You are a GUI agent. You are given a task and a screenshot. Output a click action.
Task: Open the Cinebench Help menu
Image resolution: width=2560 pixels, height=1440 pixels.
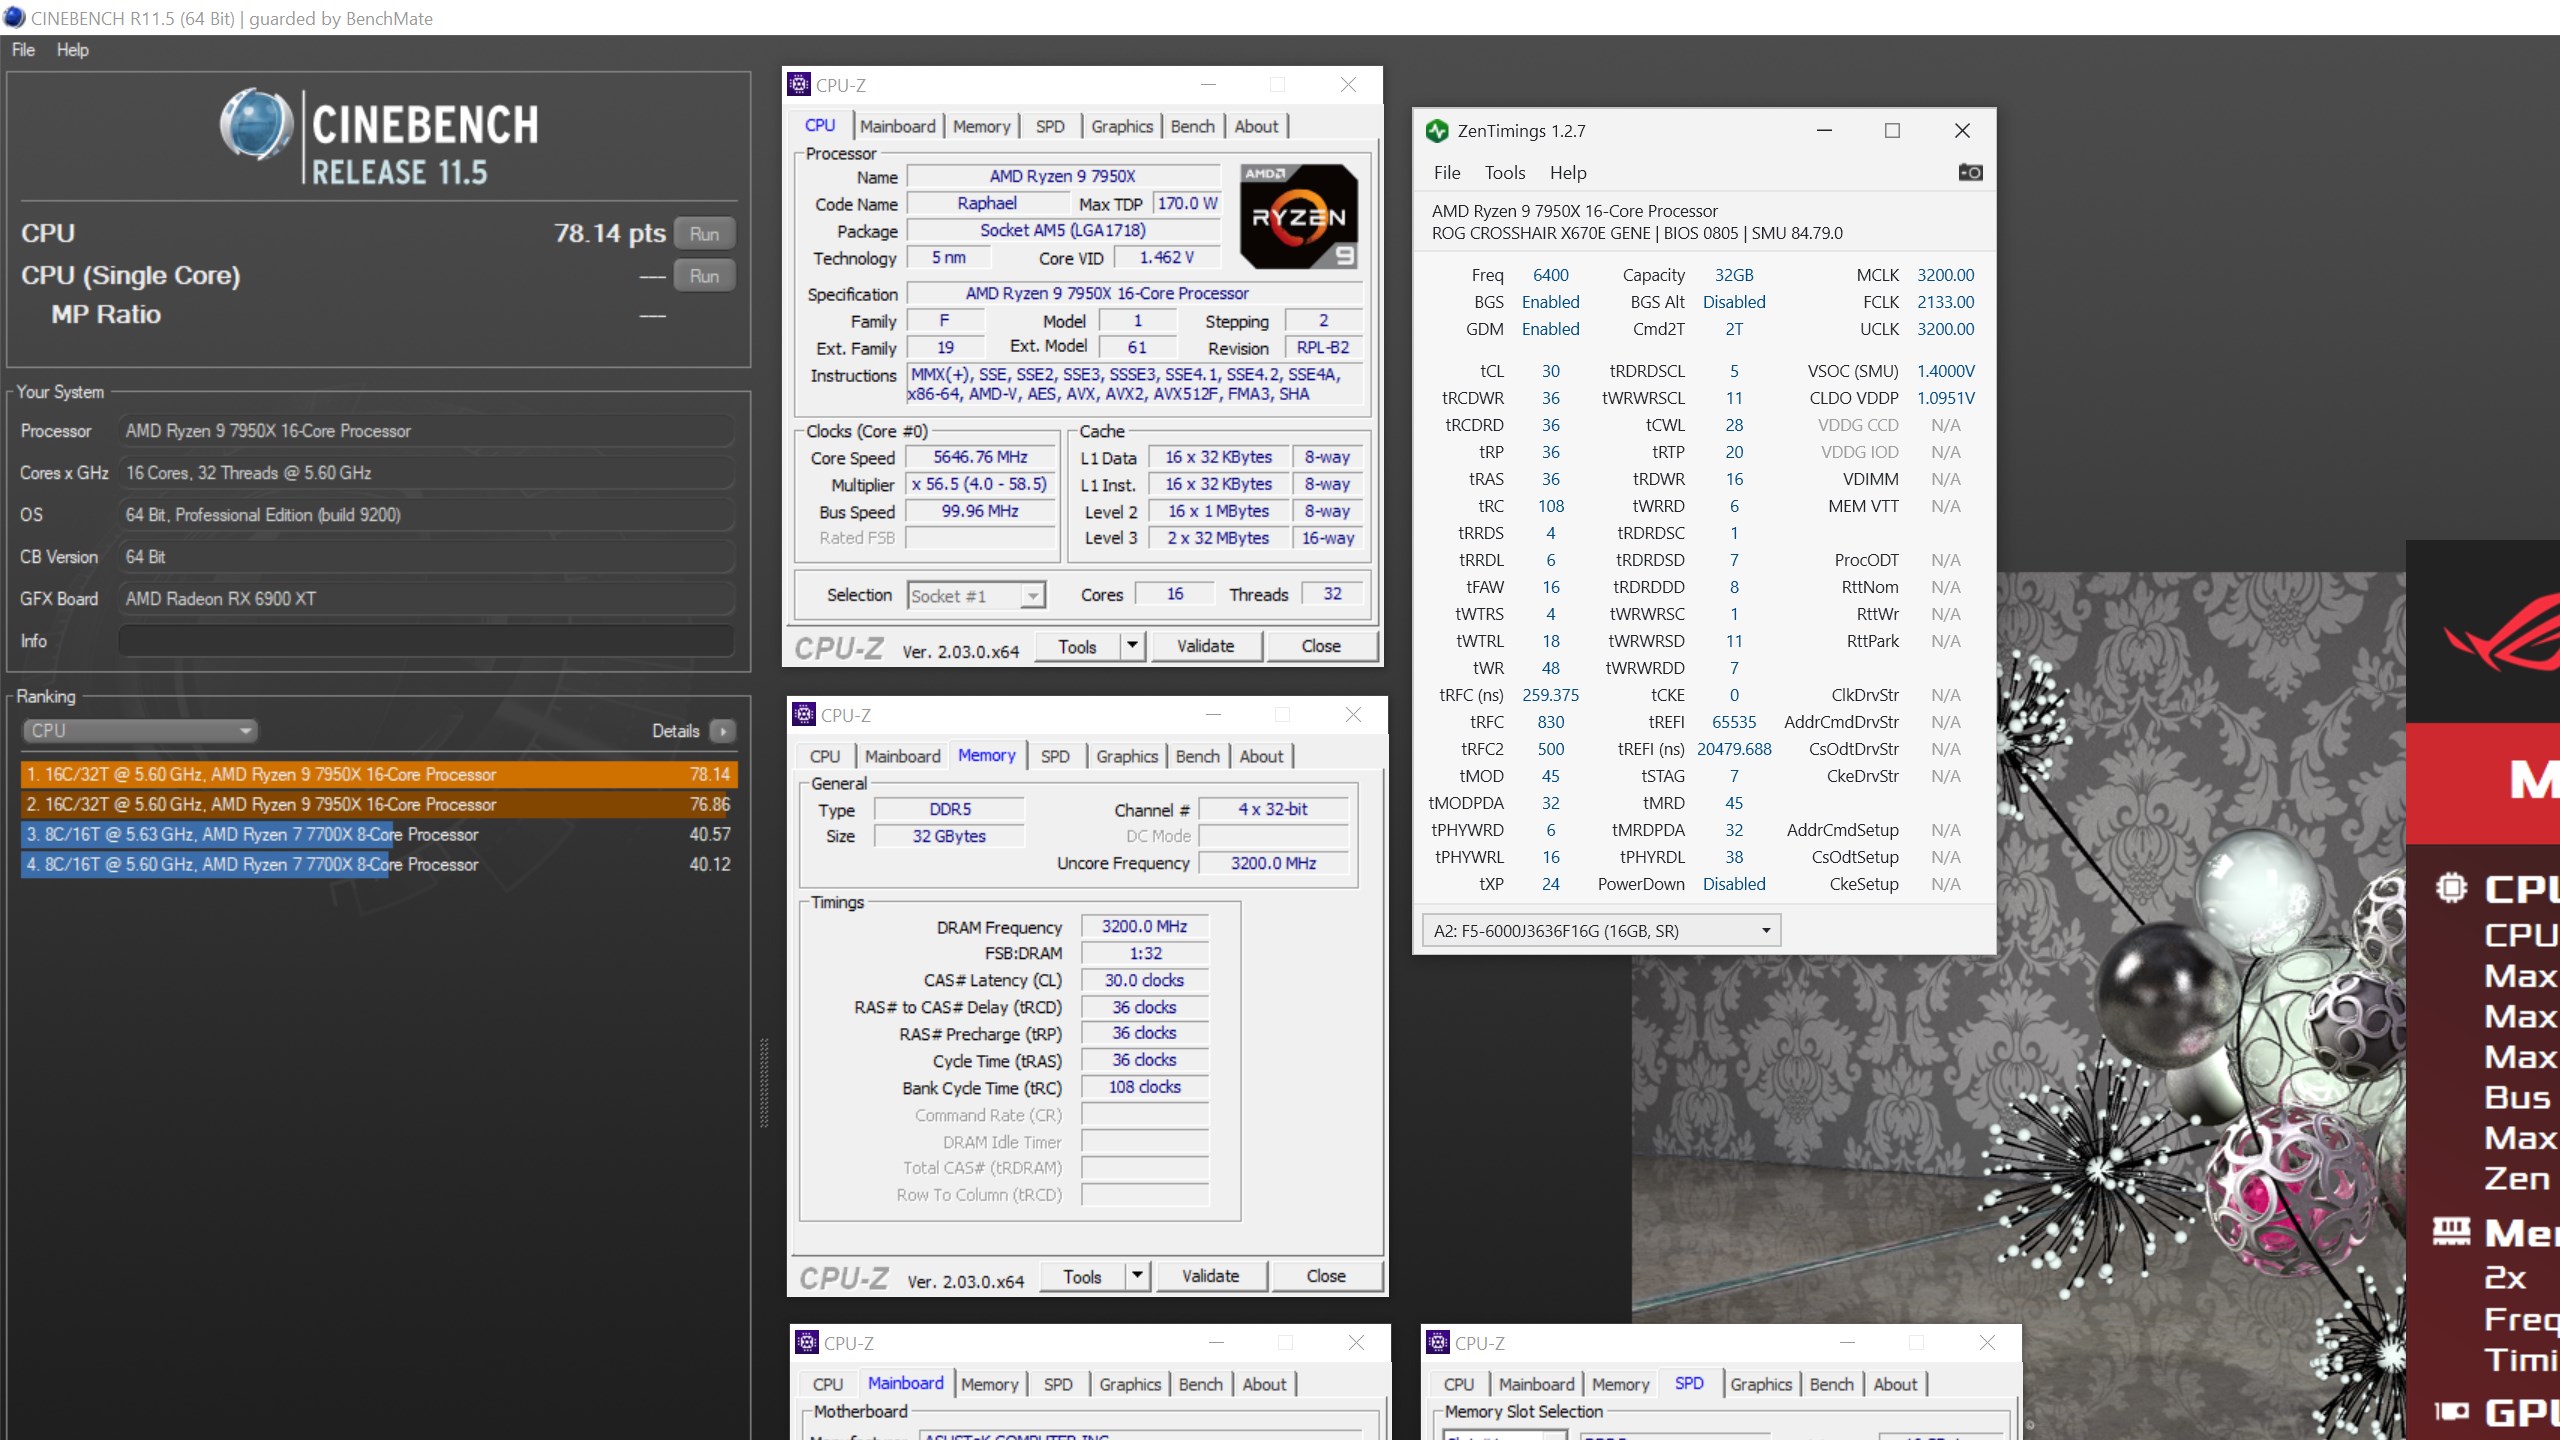[x=72, y=50]
